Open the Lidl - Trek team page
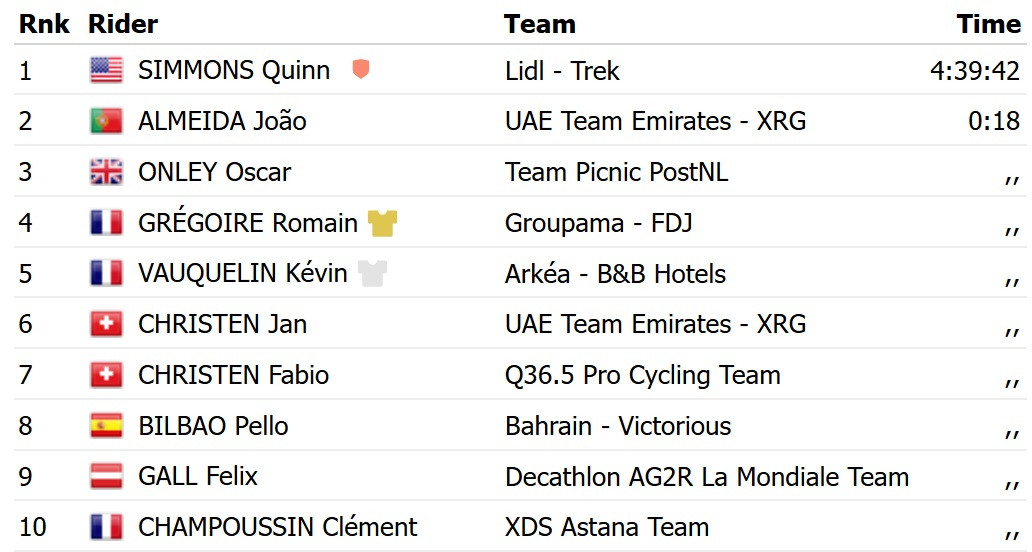1032x552 pixels. pyautogui.click(x=562, y=70)
